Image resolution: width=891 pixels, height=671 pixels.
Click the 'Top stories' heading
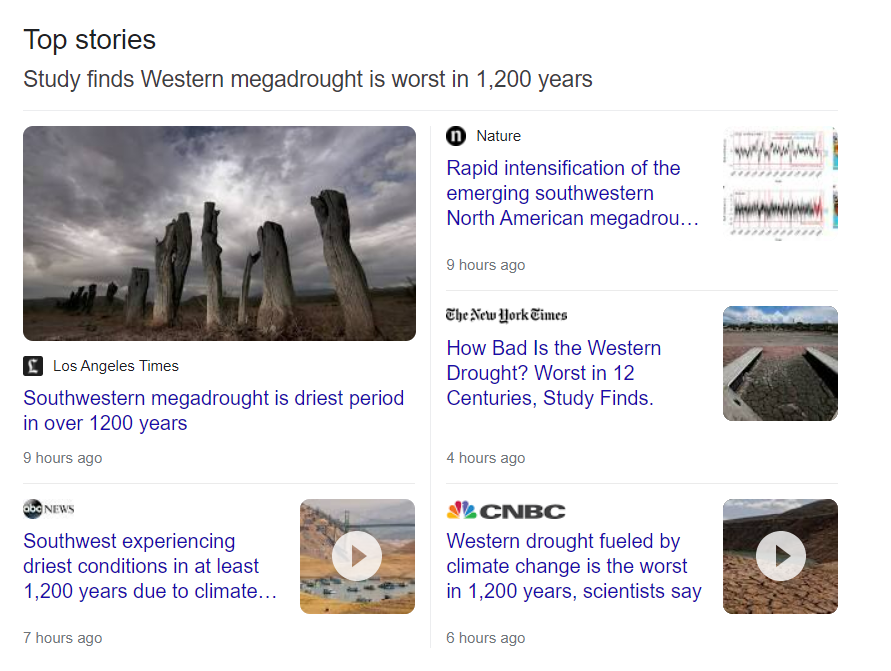(x=90, y=40)
